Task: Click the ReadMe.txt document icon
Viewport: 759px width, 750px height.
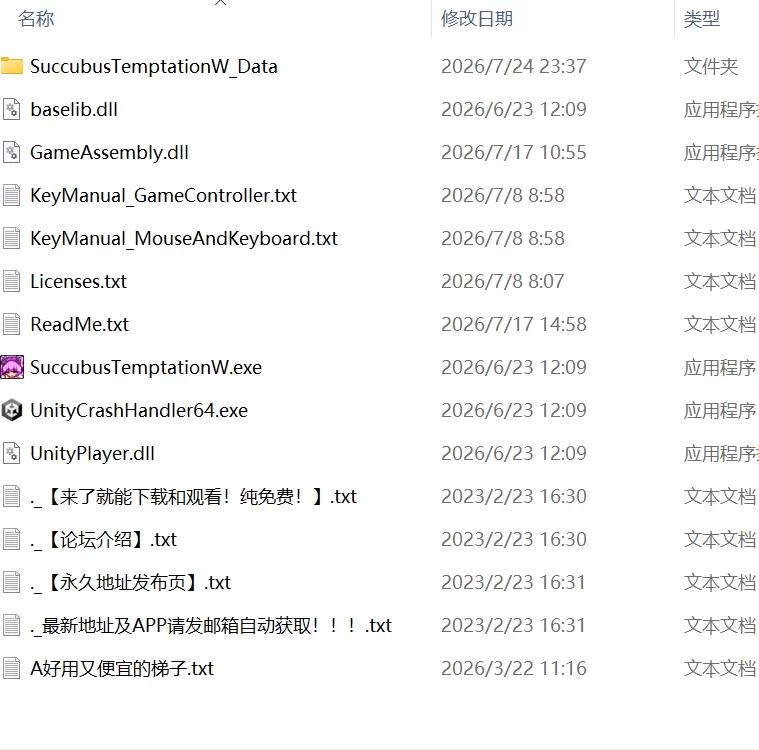Action: 12,324
